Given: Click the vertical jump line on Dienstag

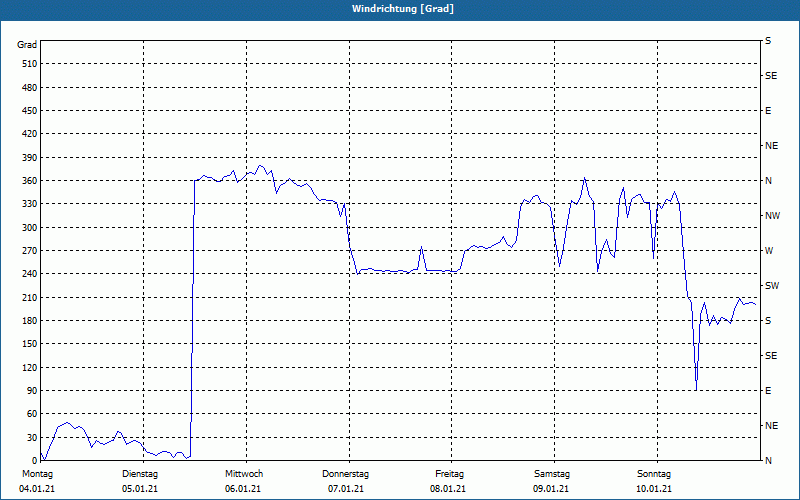Looking at the screenshot, I should click(x=193, y=319).
